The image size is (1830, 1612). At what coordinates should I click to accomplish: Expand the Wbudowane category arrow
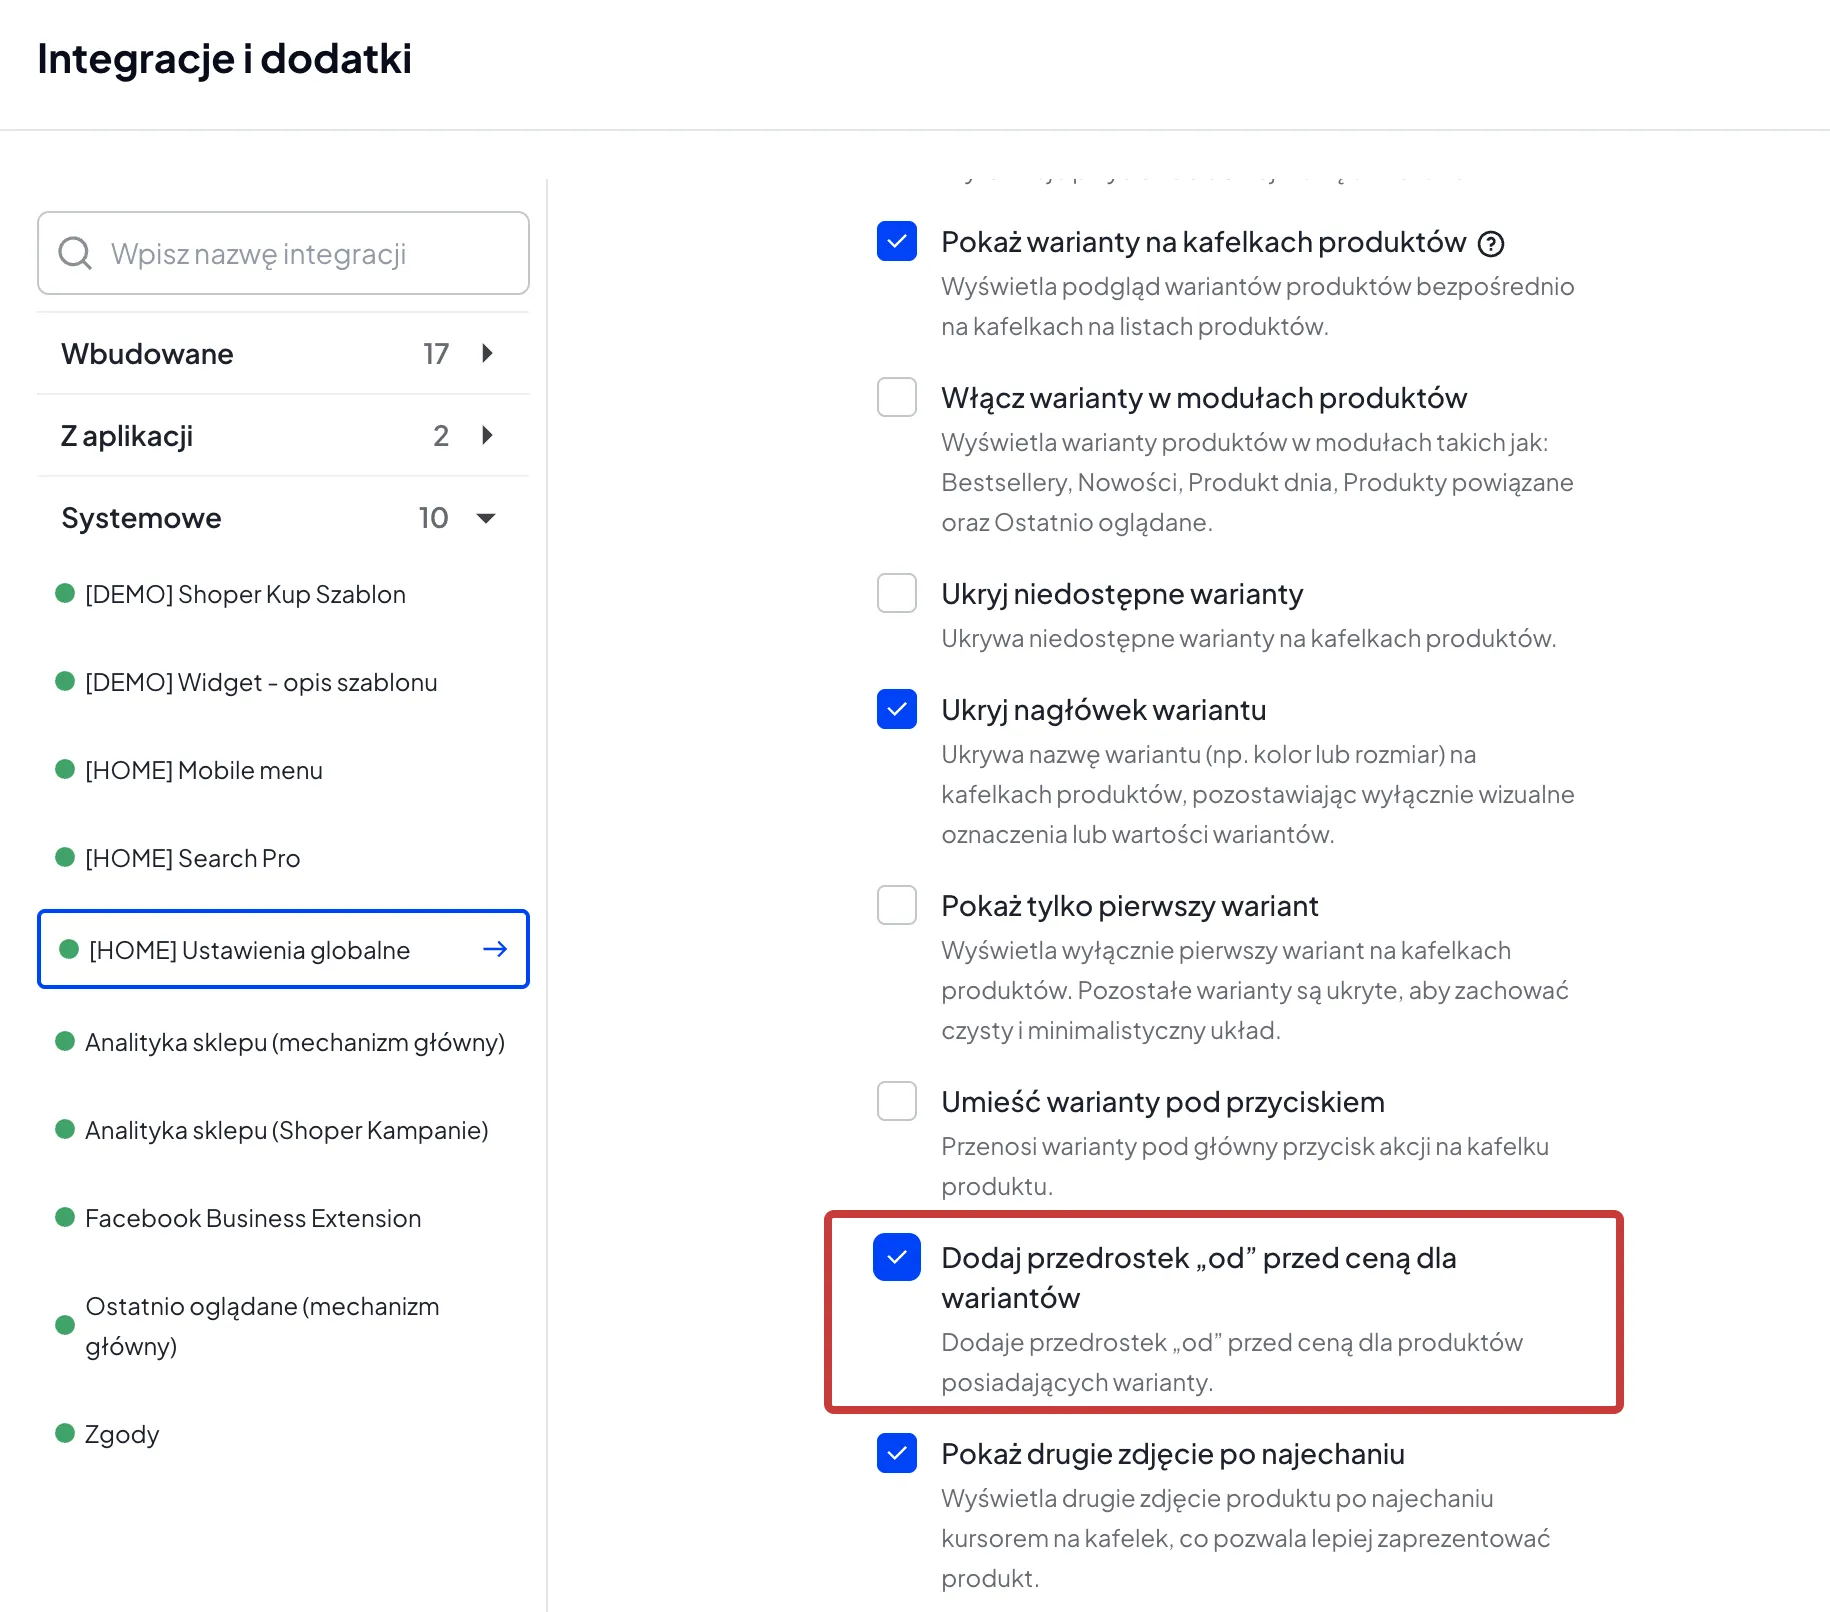tap(488, 353)
